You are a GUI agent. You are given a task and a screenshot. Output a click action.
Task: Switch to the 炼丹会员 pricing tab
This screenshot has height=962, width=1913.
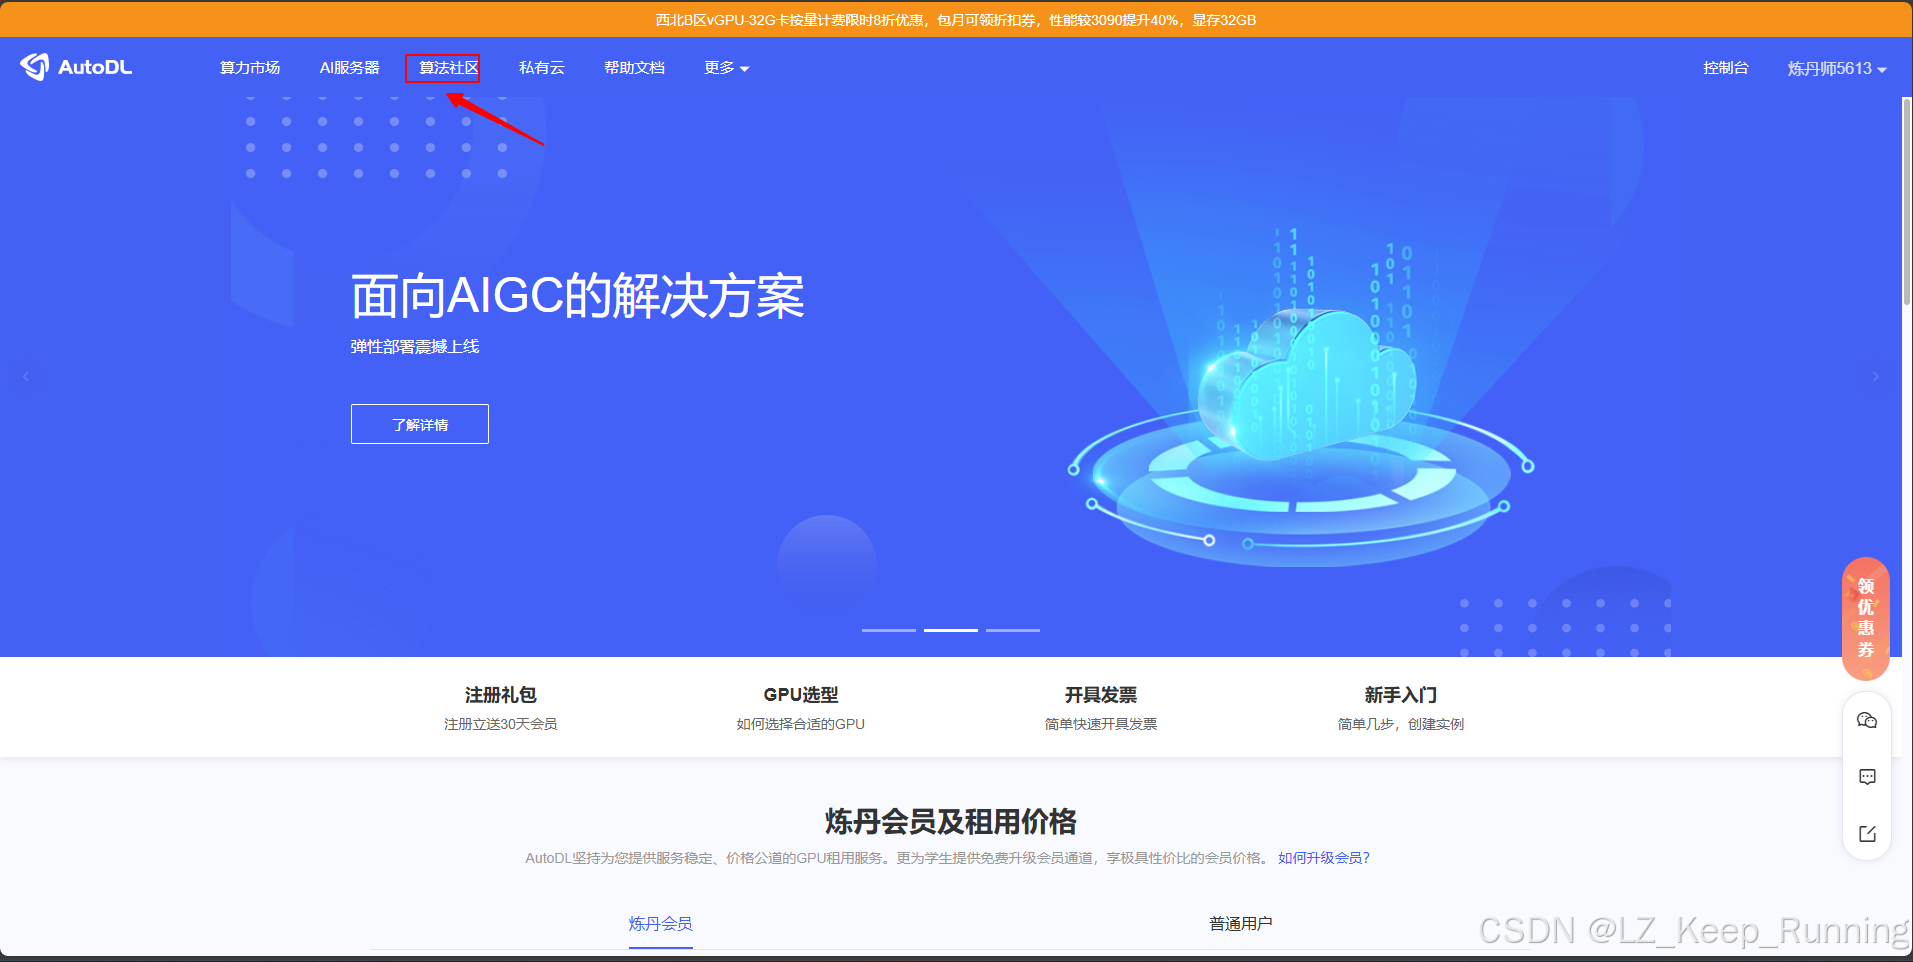(659, 924)
